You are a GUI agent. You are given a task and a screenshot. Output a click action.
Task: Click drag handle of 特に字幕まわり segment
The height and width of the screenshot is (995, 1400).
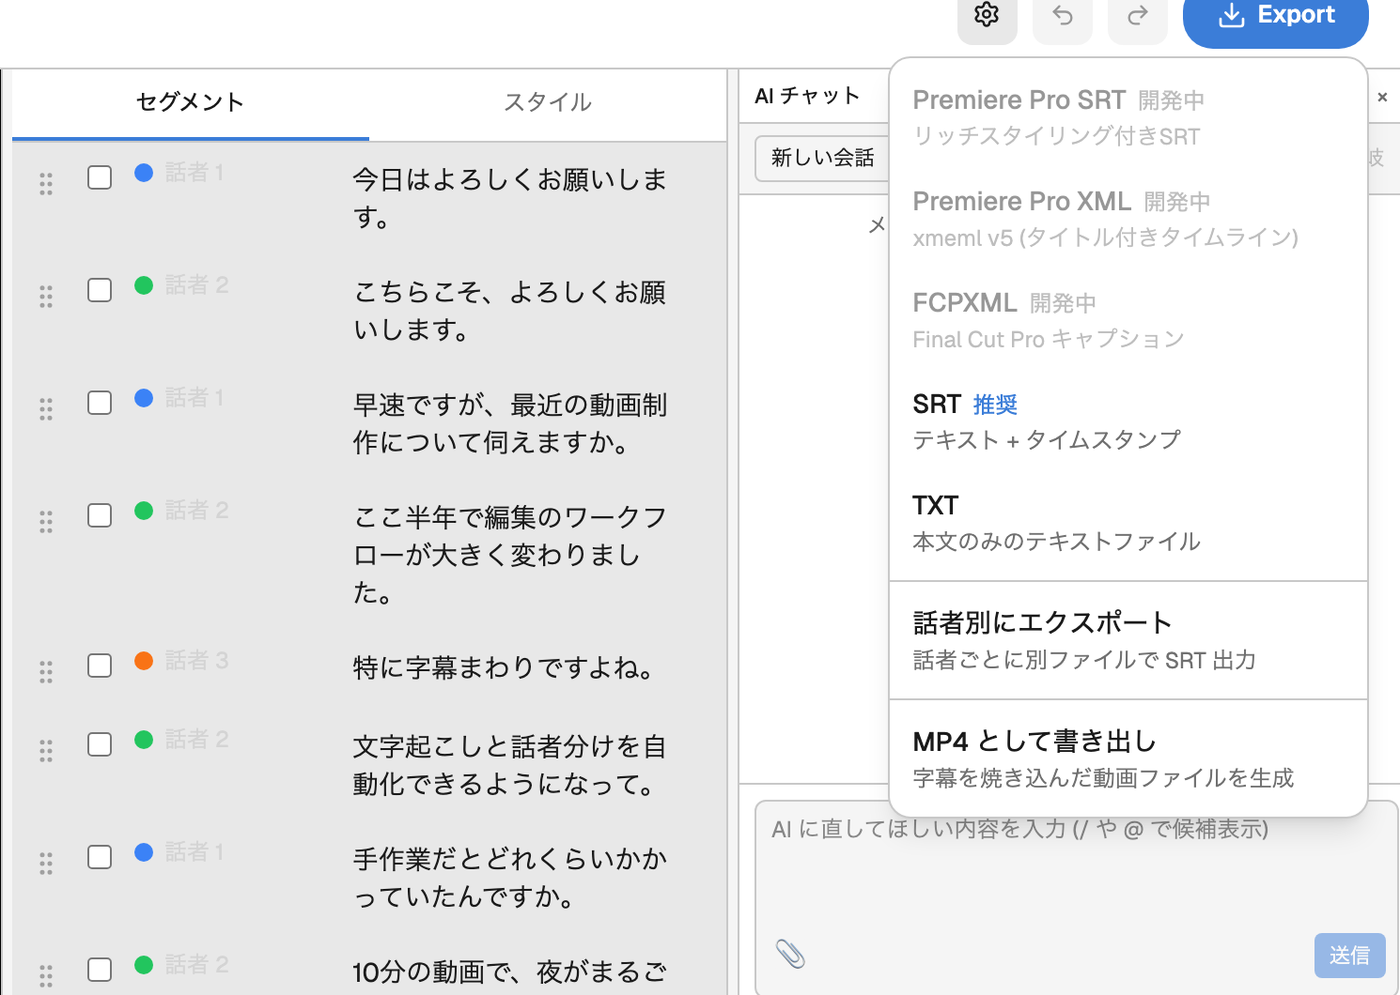click(46, 672)
